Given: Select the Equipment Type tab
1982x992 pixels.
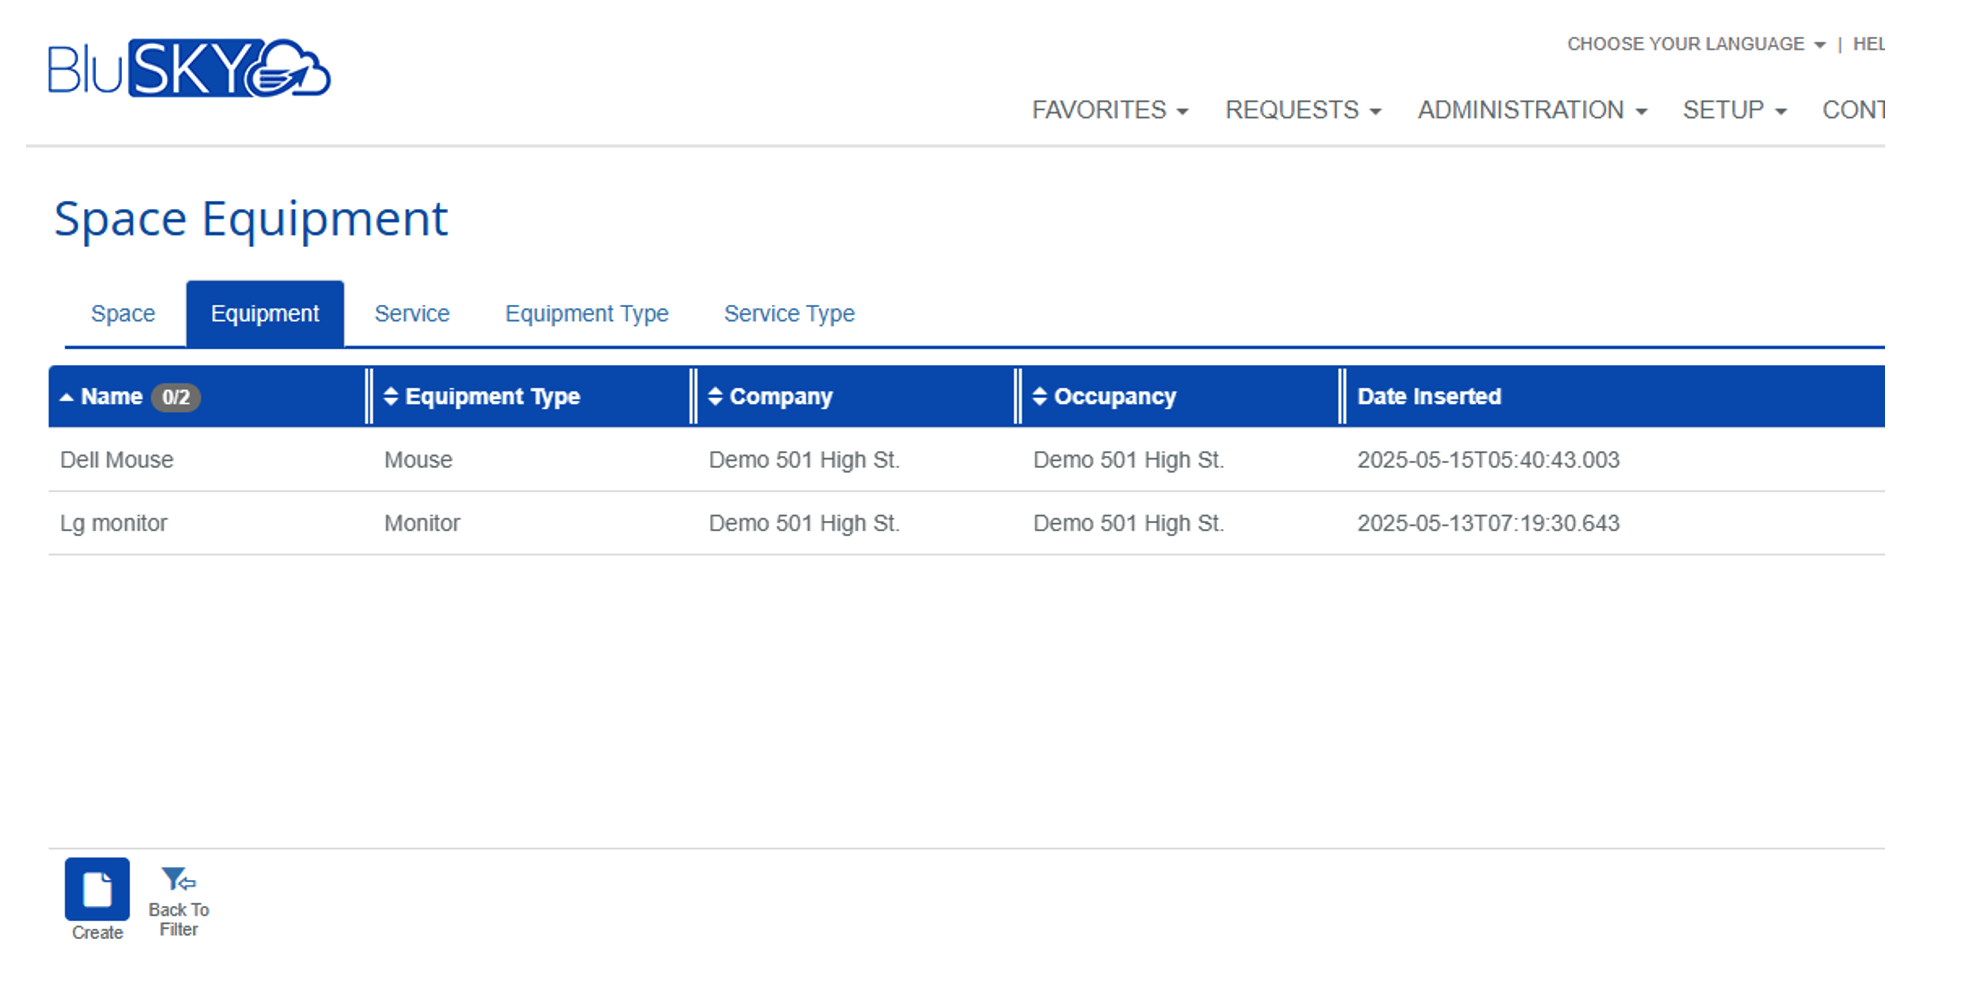Looking at the screenshot, I should click(x=586, y=313).
